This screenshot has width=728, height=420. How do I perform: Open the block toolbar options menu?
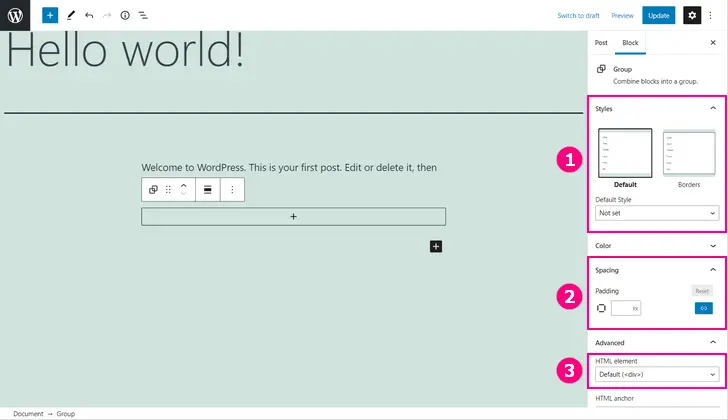232,189
